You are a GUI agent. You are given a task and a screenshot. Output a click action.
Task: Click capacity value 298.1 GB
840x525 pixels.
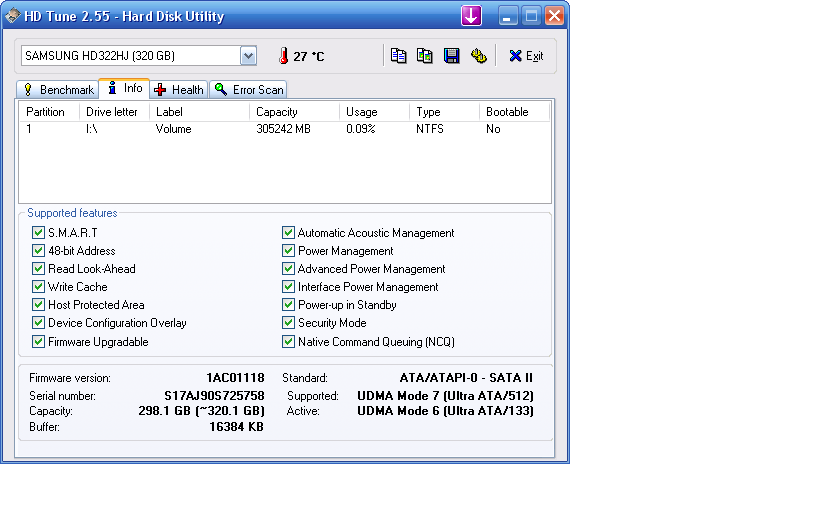pyautogui.click(x=201, y=411)
